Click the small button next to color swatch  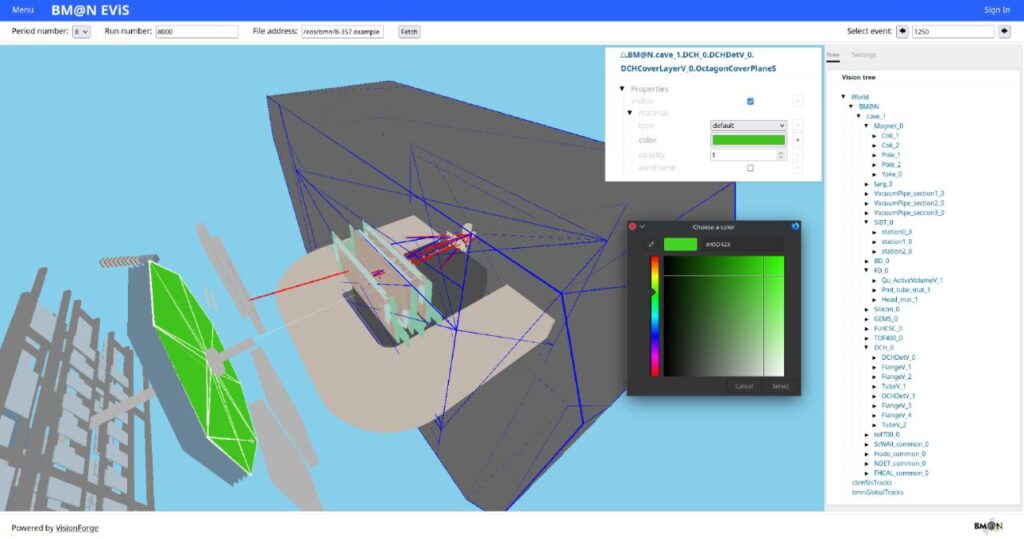click(x=797, y=140)
